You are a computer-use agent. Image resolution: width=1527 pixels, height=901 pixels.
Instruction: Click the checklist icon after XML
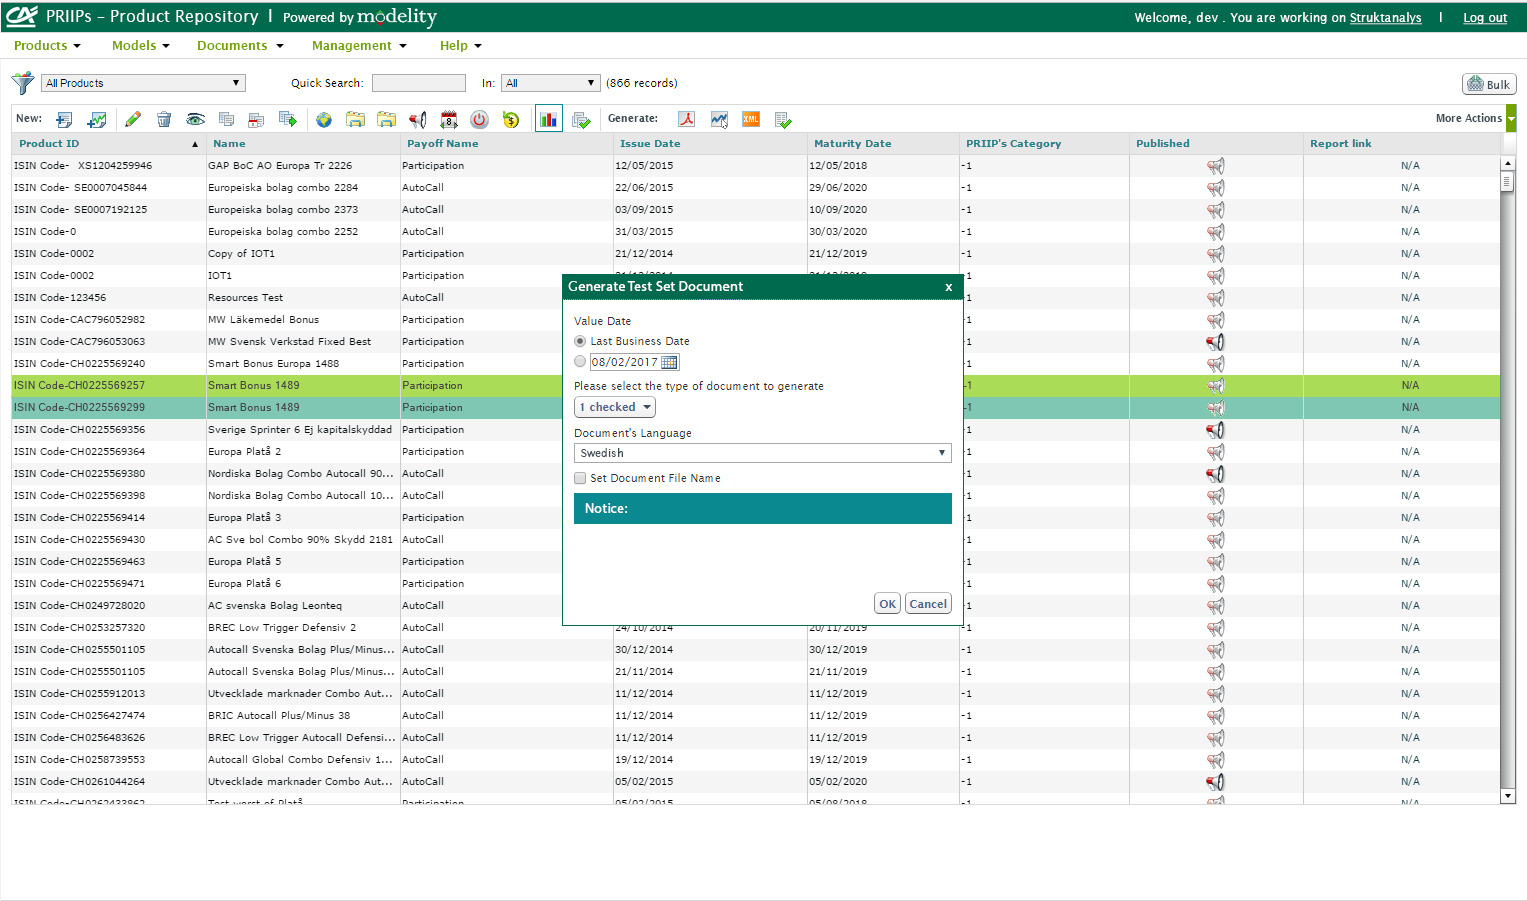tap(783, 120)
